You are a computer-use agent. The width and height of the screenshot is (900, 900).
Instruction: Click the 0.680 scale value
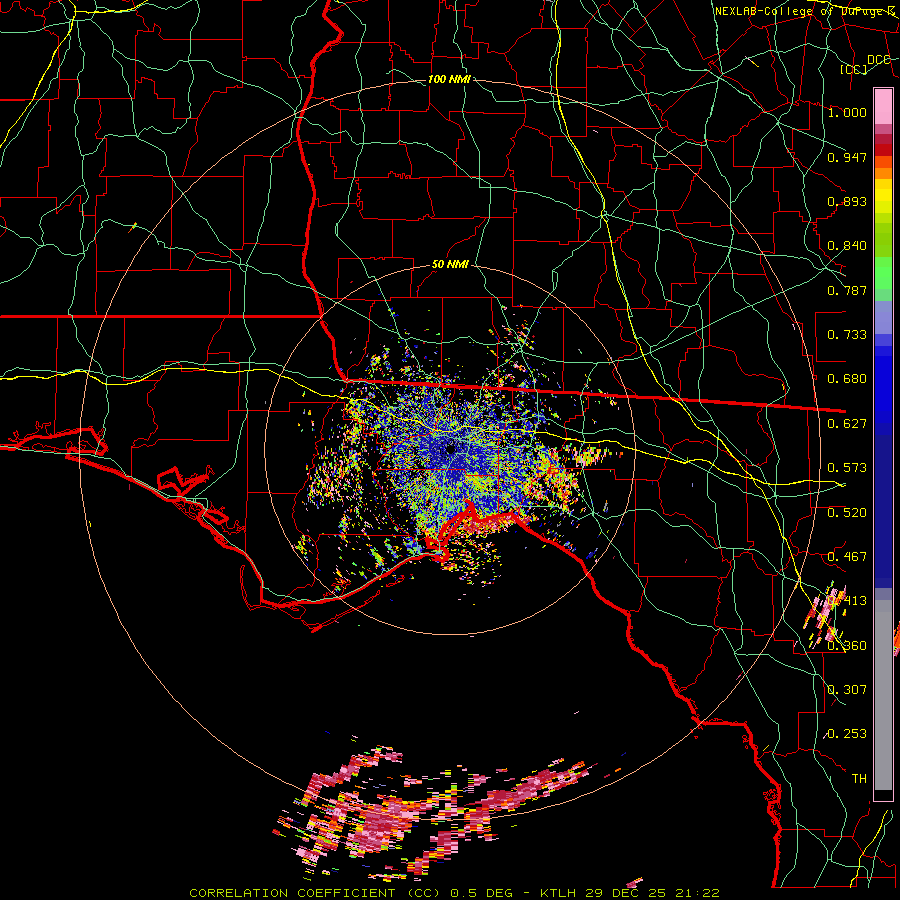coord(847,379)
